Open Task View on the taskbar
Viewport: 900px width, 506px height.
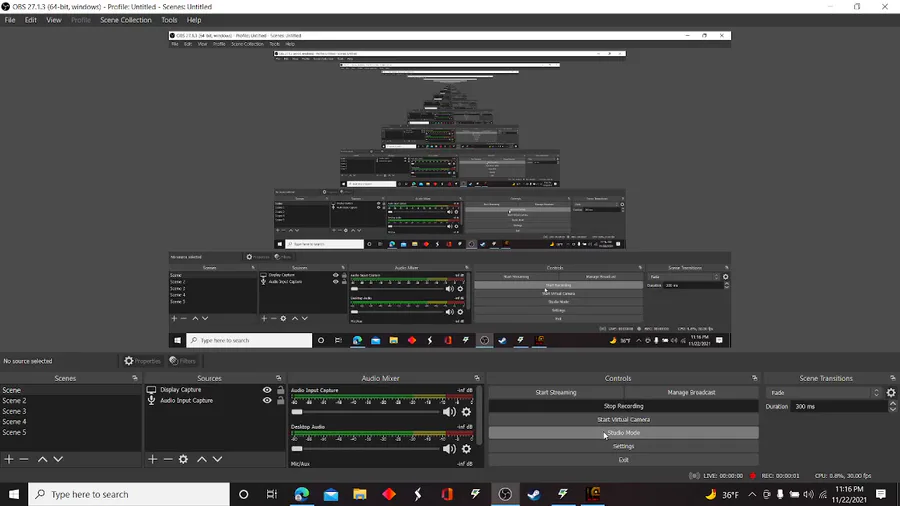pos(272,494)
